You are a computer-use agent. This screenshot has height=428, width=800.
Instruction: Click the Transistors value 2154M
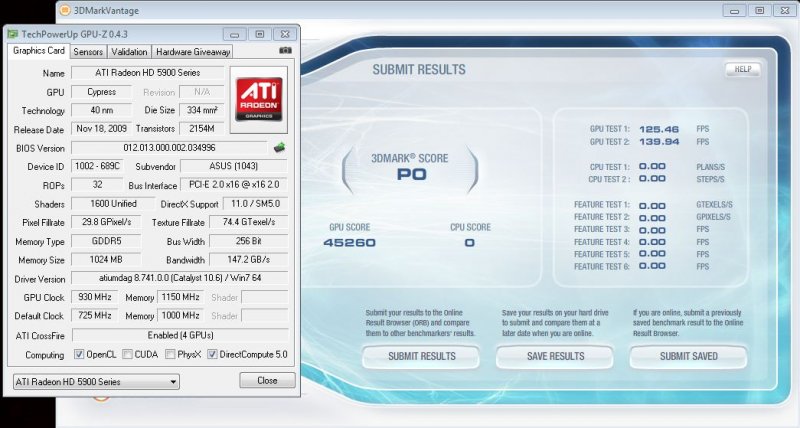[202, 129]
